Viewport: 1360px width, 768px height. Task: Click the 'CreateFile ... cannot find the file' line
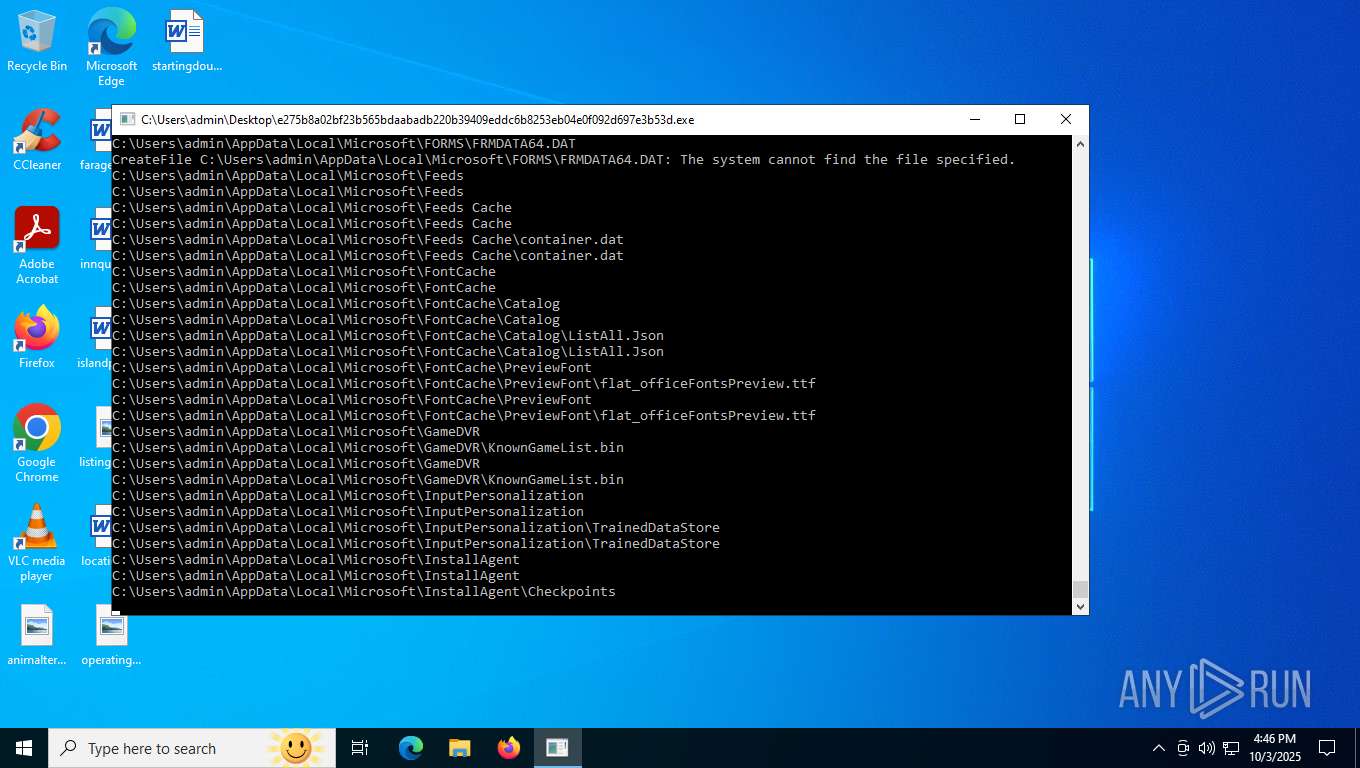[x=563, y=160]
